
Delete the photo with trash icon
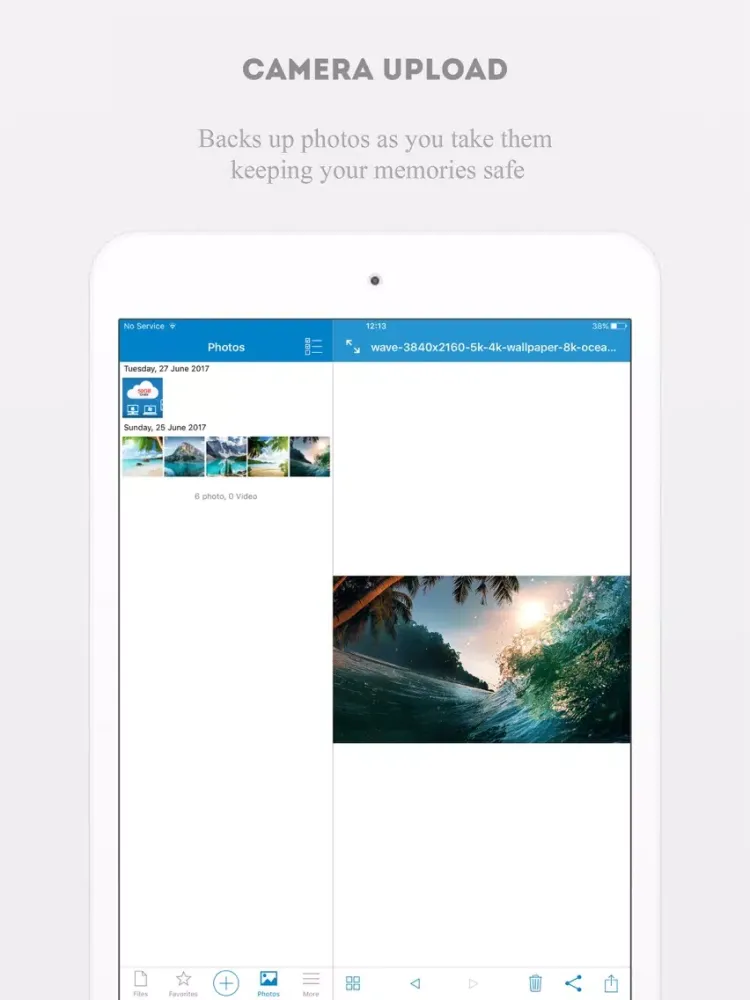coord(536,983)
